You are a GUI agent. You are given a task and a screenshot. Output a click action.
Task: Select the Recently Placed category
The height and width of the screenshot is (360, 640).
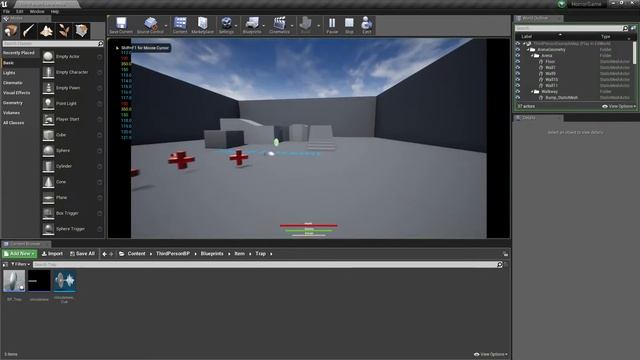(19, 53)
